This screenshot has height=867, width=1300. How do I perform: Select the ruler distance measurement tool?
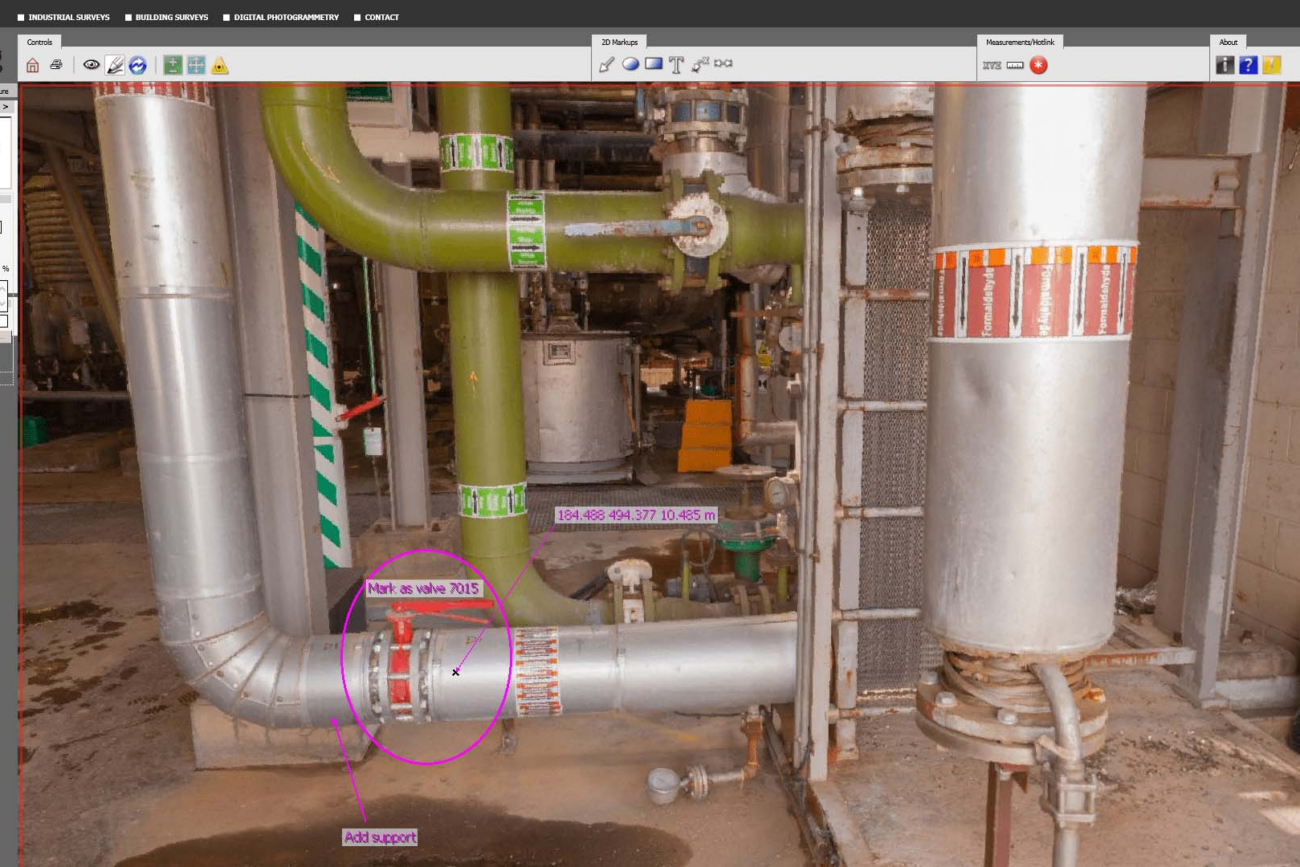[1015, 65]
